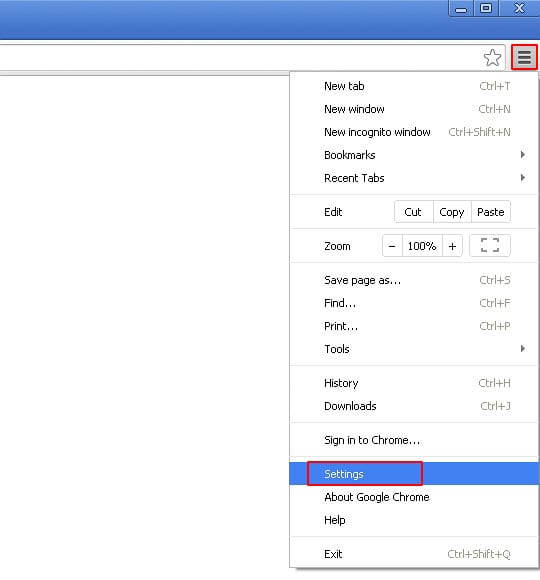Image resolution: width=540 pixels, height=580 pixels.
Task: Open a New tab from menu
Action: pos(414,86)
